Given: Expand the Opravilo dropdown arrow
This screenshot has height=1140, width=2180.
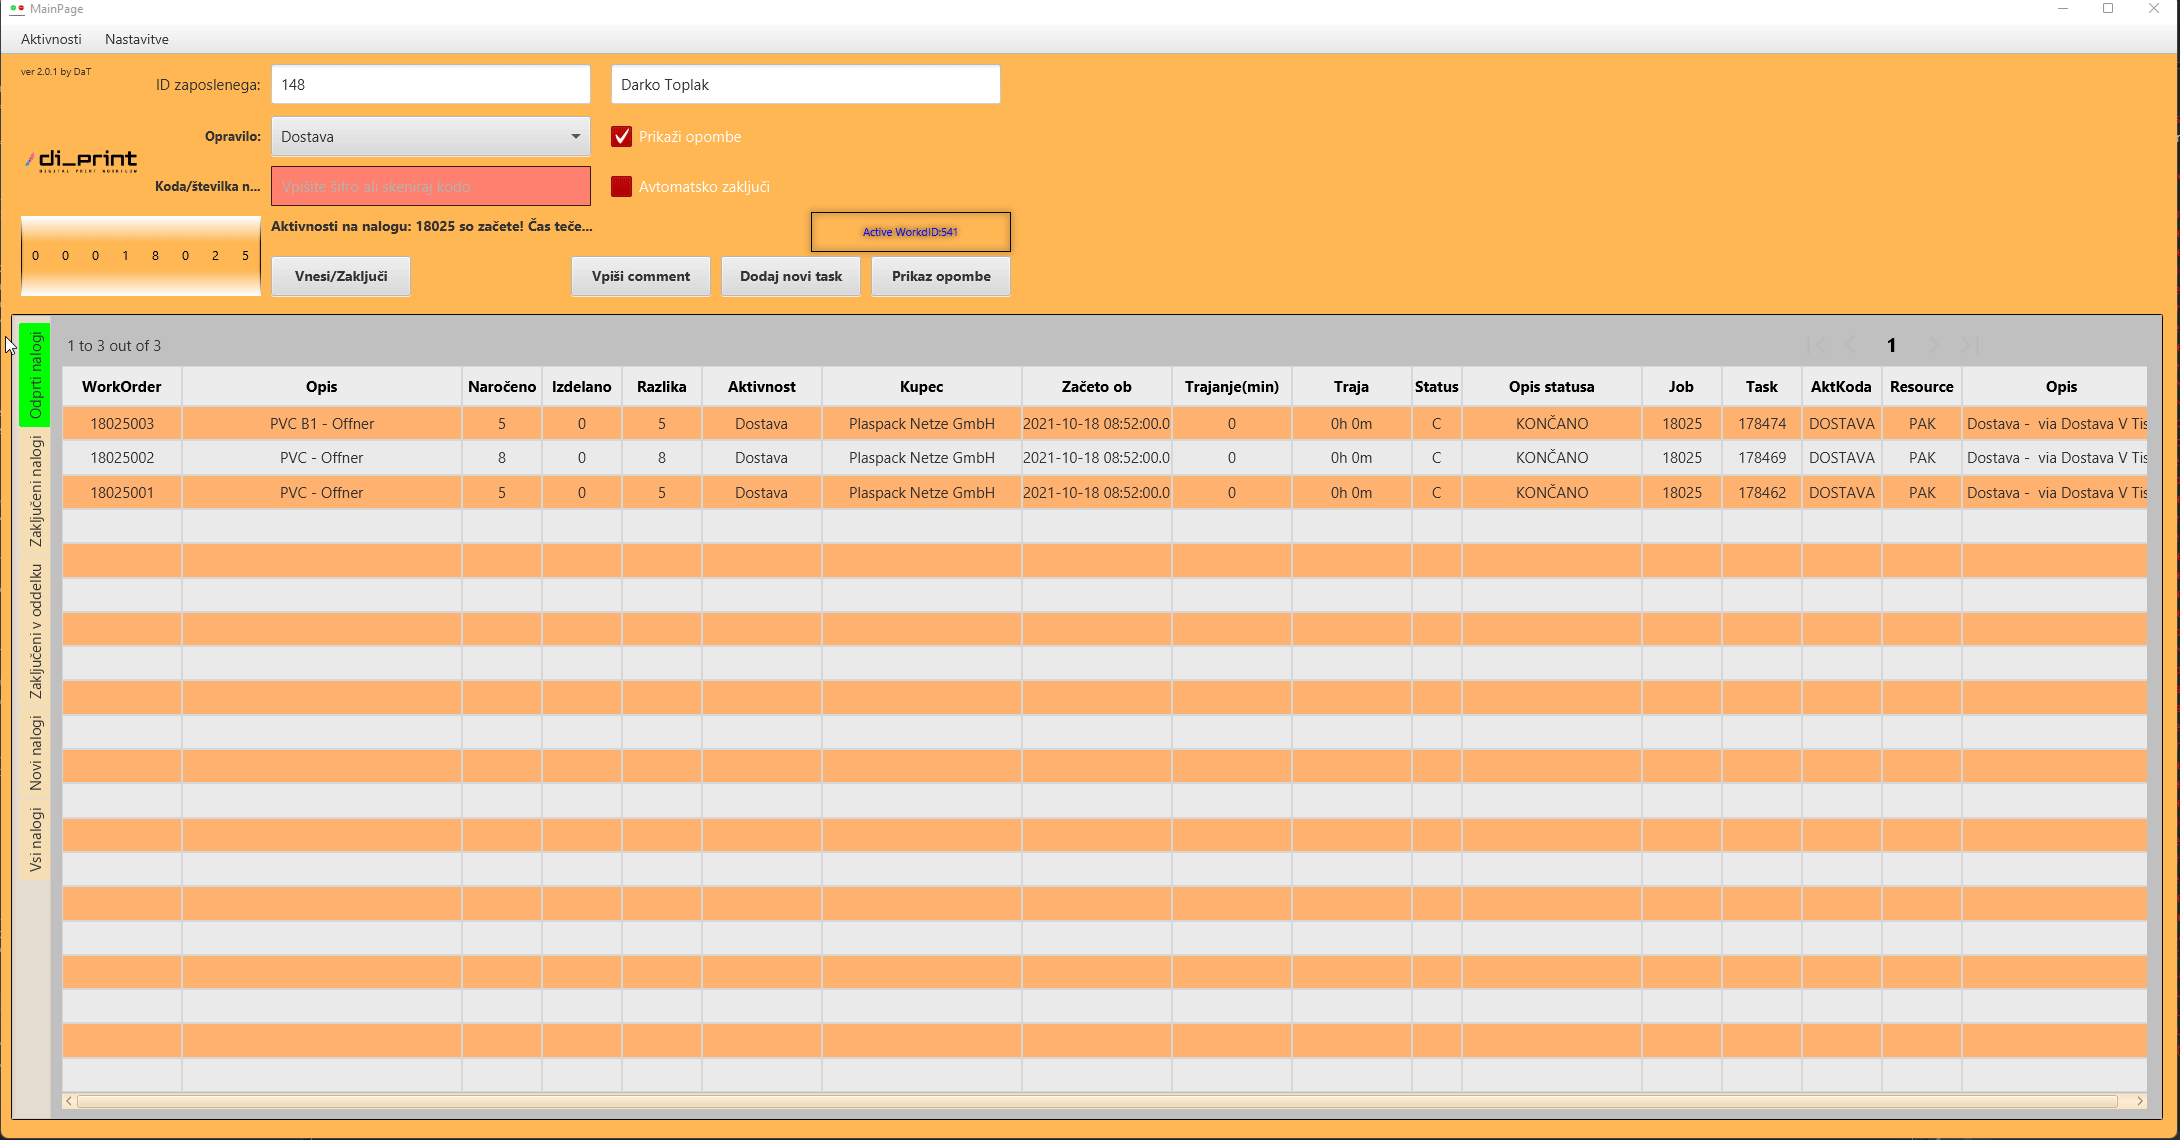Looking at the screenshot, I should point(575,137).
